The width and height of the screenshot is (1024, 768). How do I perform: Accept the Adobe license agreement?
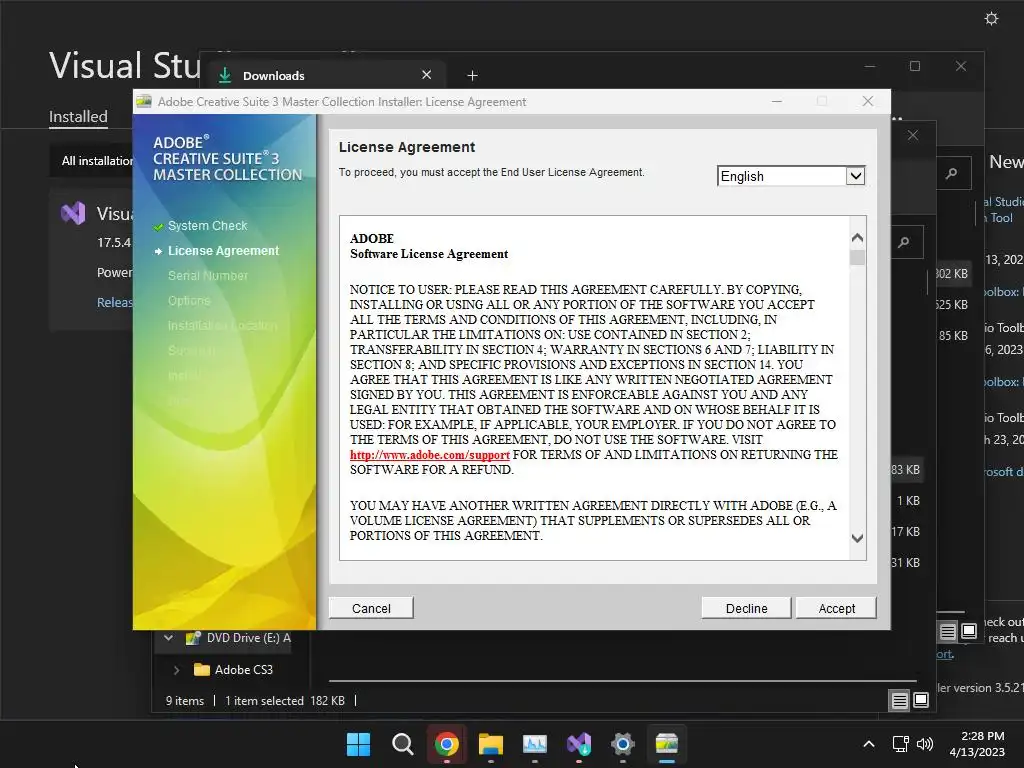836,608
